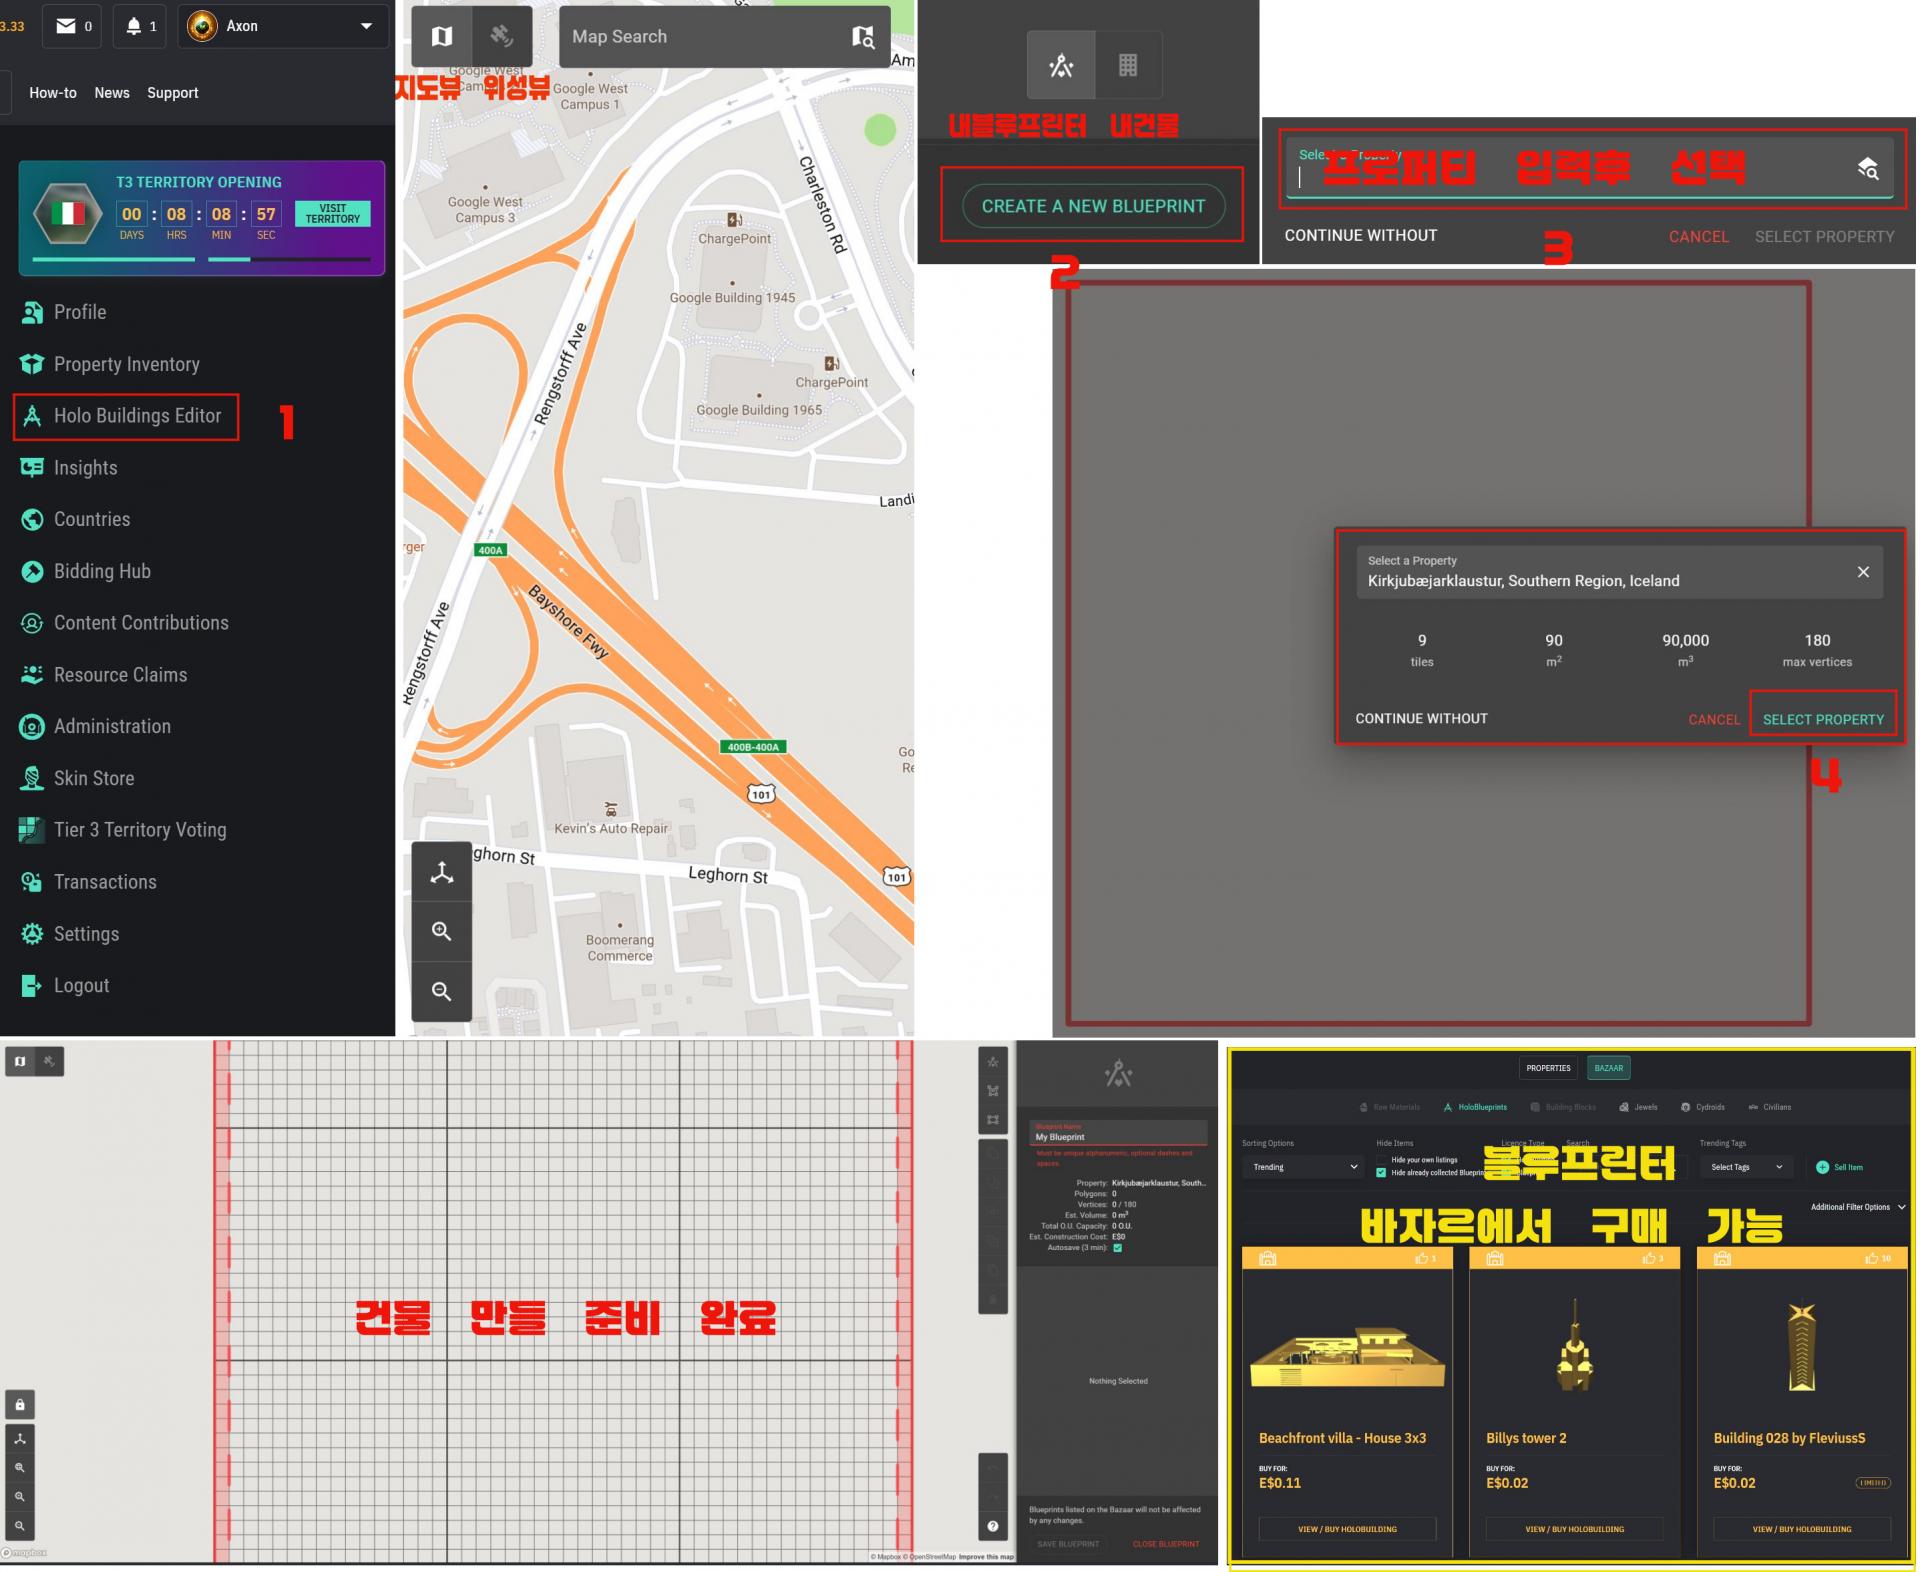Screen dimensions: 1920x1572
Task: Switch main map to satellite view
Action: [x=501, y=36]
